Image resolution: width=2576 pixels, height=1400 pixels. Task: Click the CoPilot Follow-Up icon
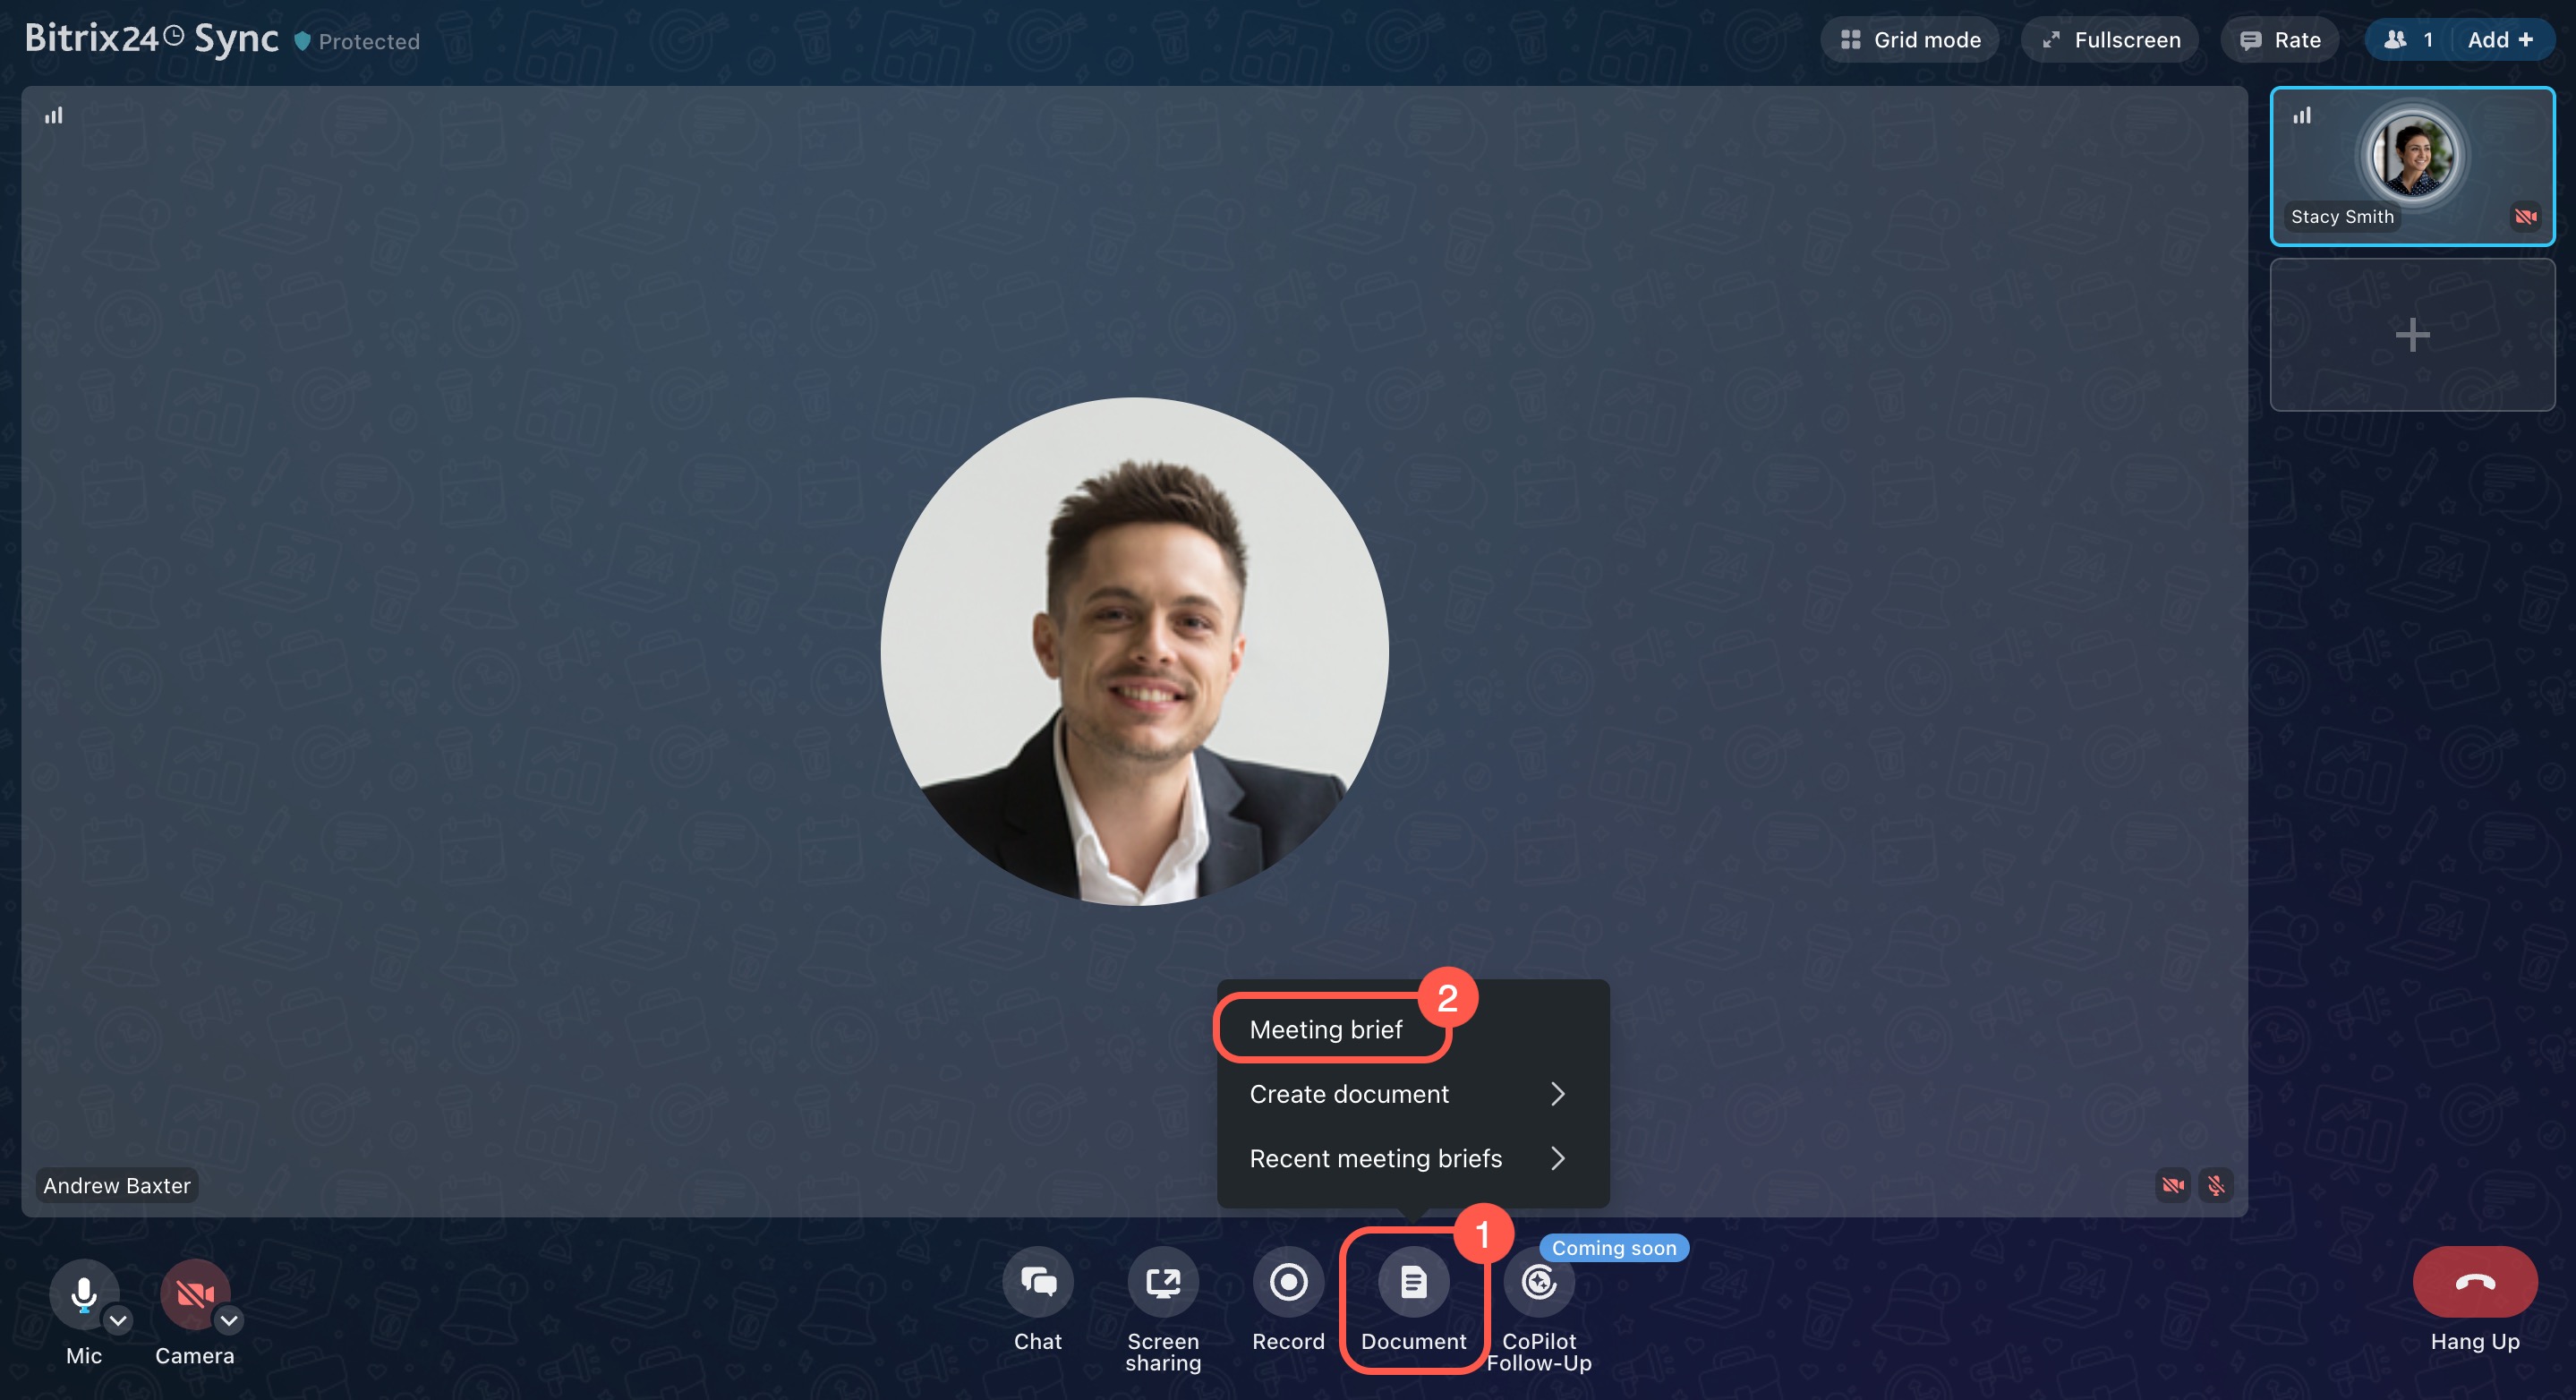click(1539, 1282)
